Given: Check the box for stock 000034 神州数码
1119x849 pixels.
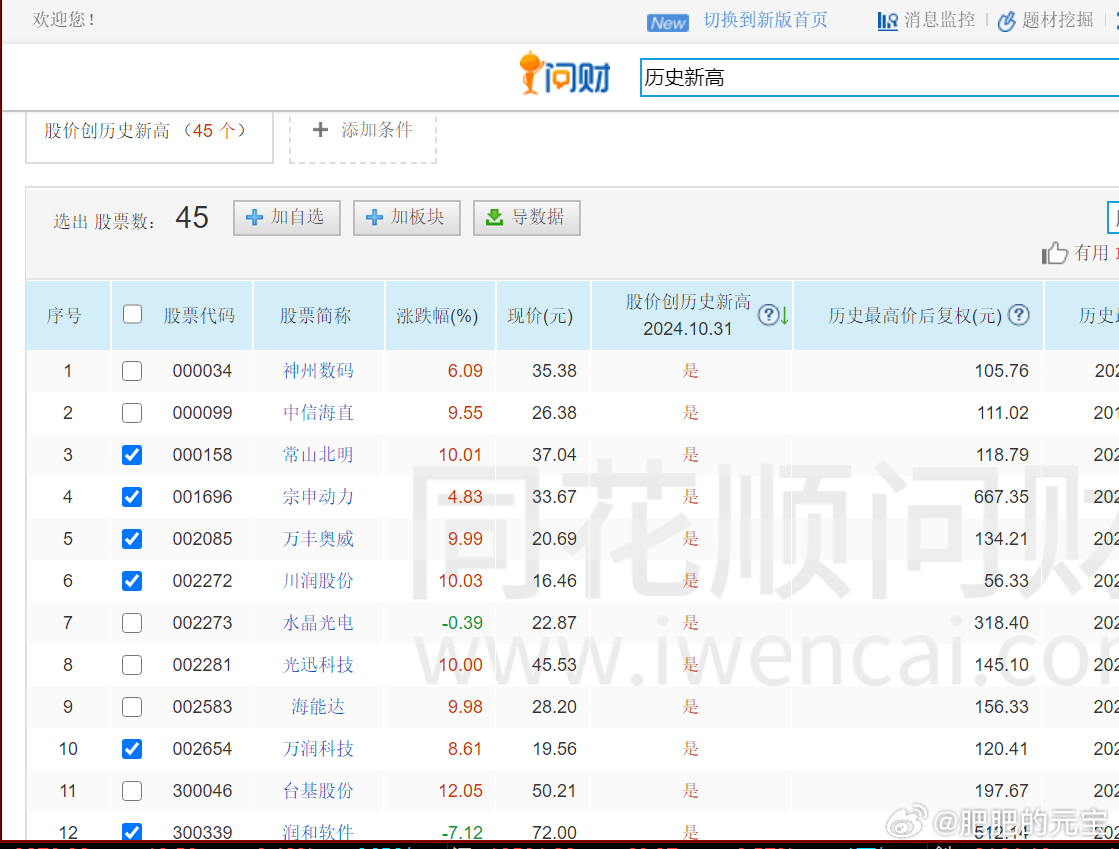Looking at the screenshot, I should point(132,371).
